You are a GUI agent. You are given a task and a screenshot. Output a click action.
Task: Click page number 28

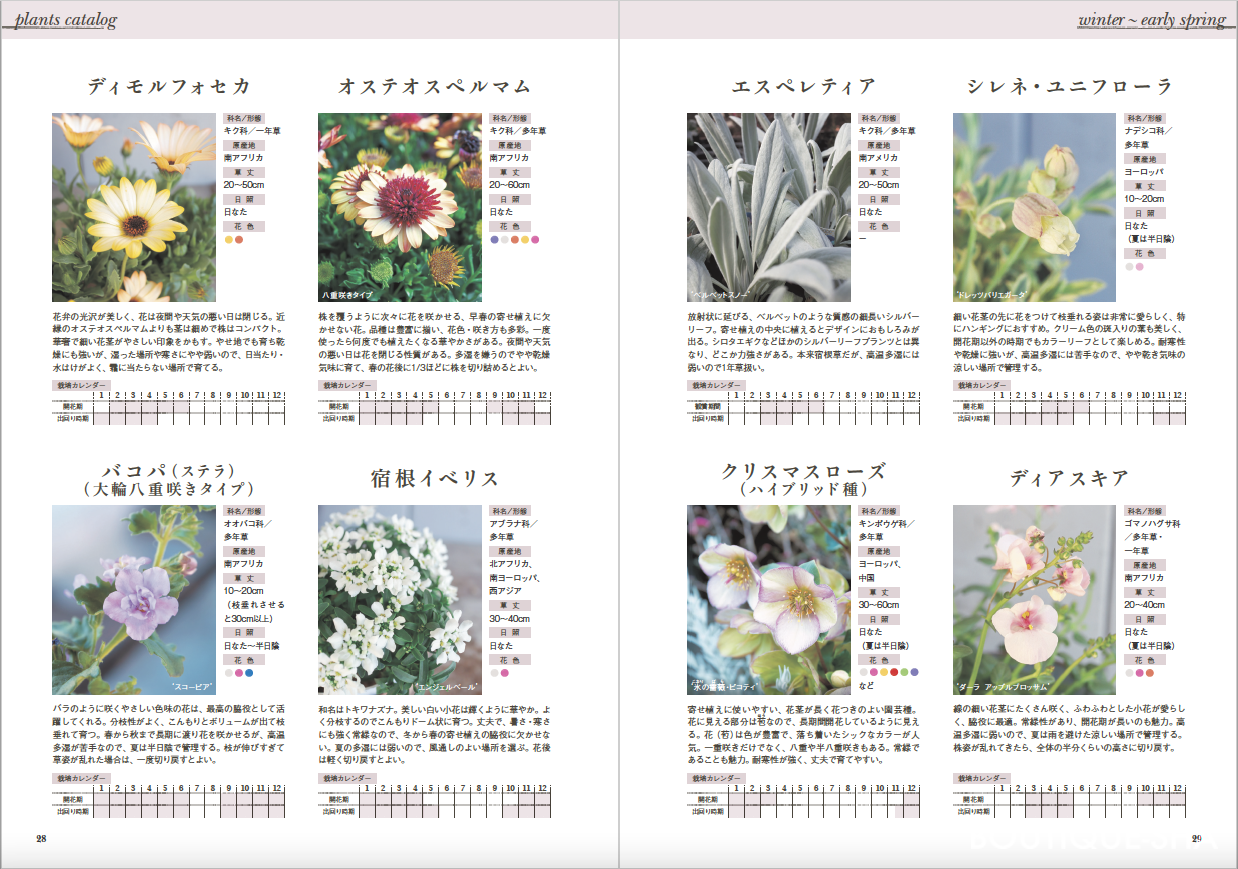pos(42,838)
